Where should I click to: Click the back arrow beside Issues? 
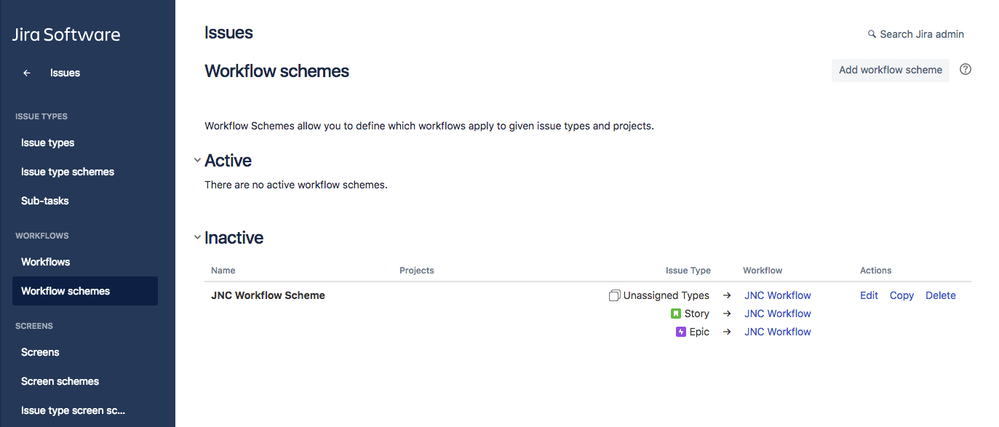coord(27,73)
